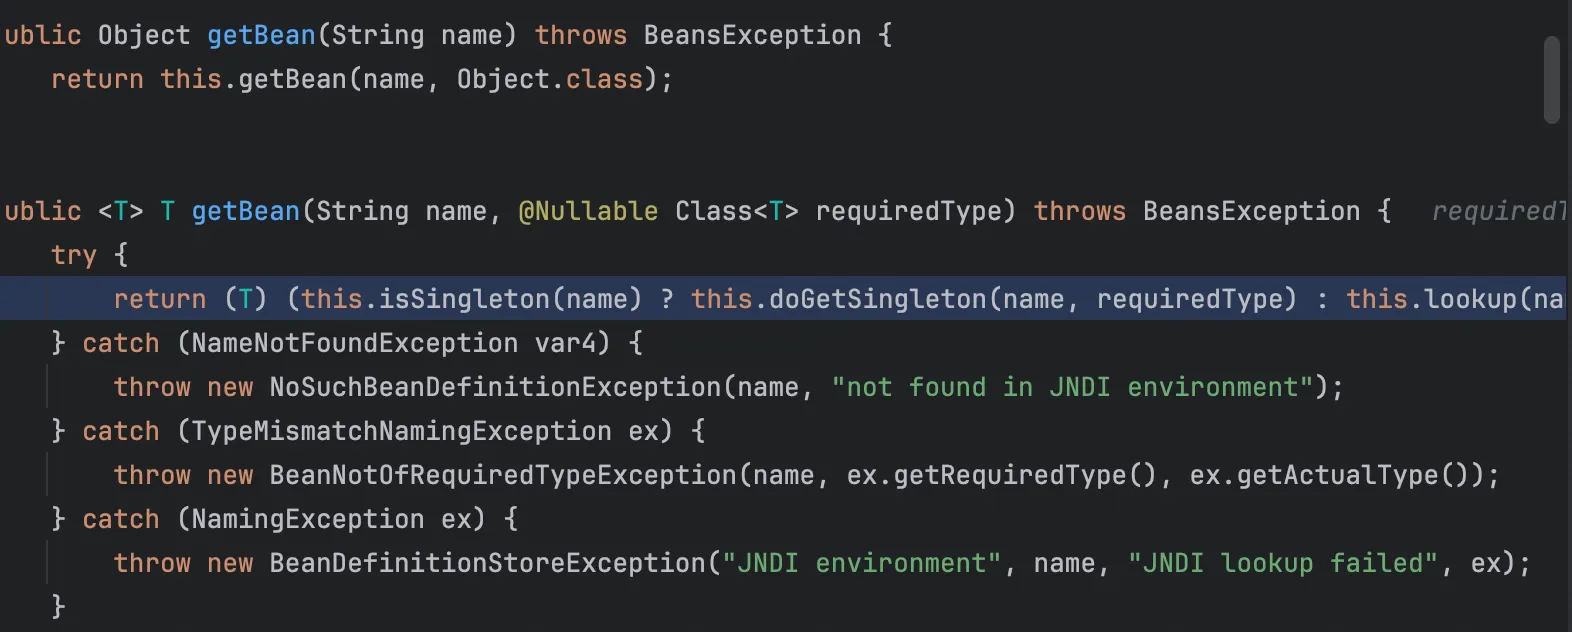
Task: Click BeansException in the first method signature
Action: pyautogui.click(x=752, y=35)
